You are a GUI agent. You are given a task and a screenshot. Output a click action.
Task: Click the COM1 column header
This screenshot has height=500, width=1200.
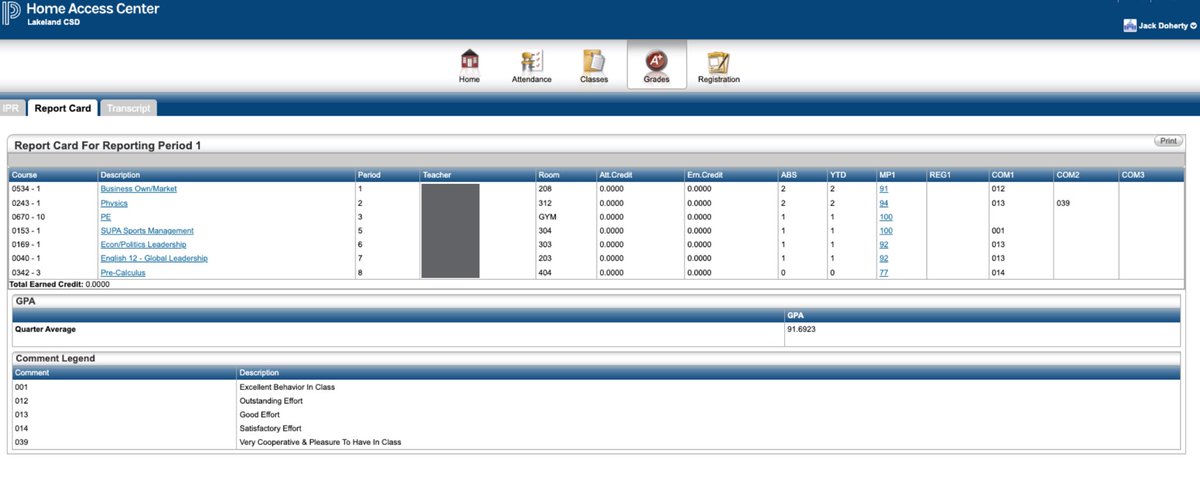point(1021,174)
